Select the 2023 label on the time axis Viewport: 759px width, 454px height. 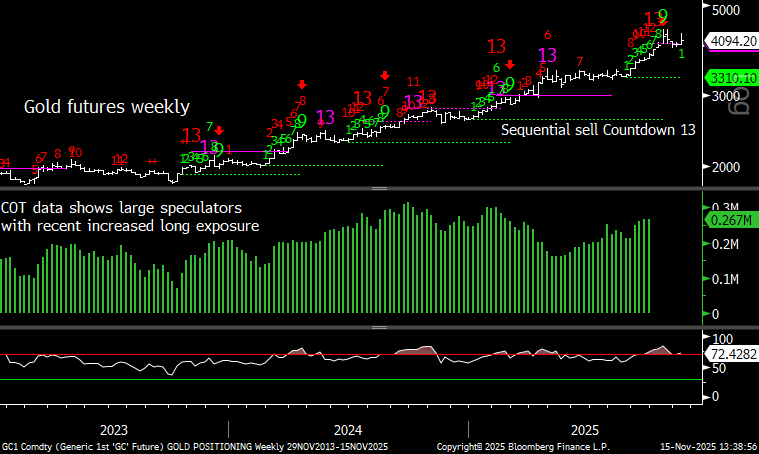click(x=113, y=429)
